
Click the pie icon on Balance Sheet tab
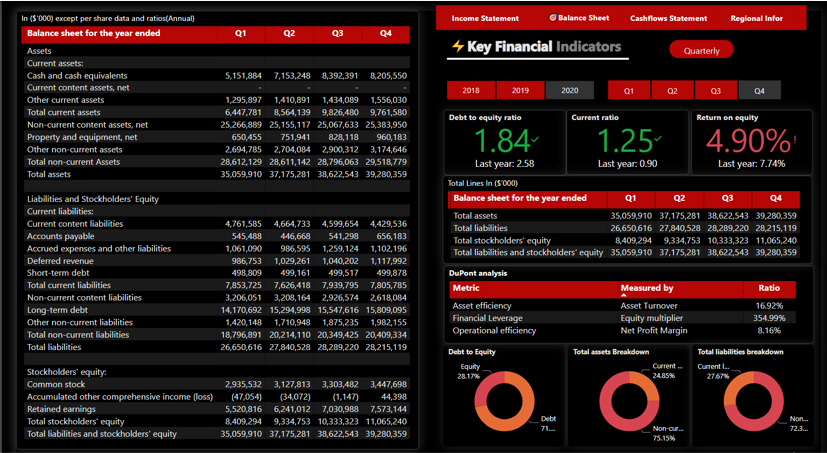[553, 18]
